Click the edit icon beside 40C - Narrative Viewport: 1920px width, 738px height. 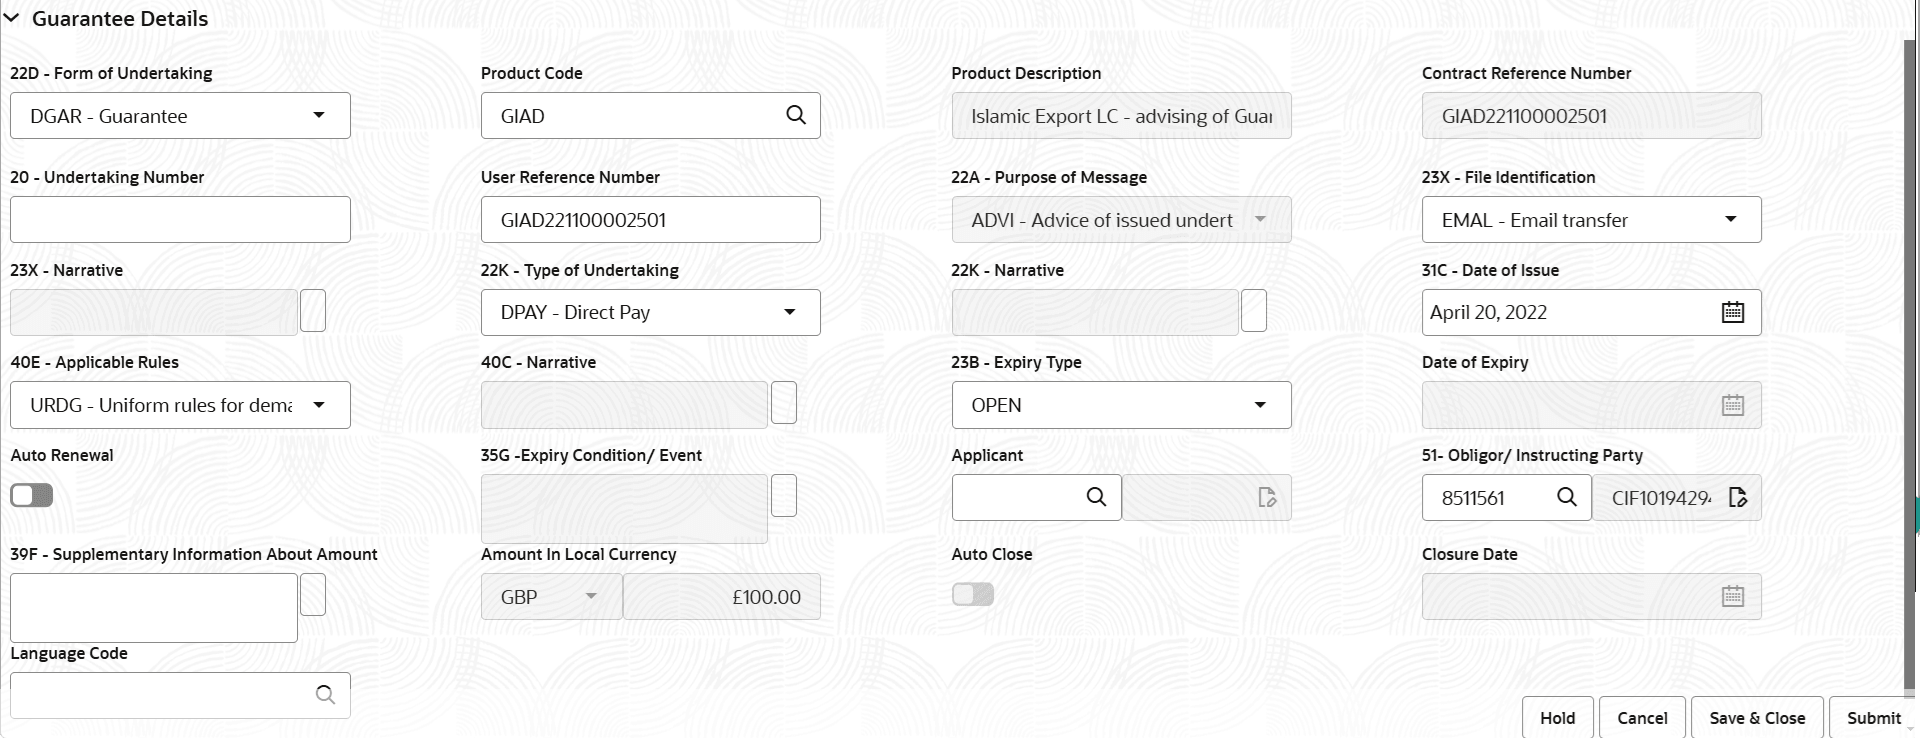784,403
